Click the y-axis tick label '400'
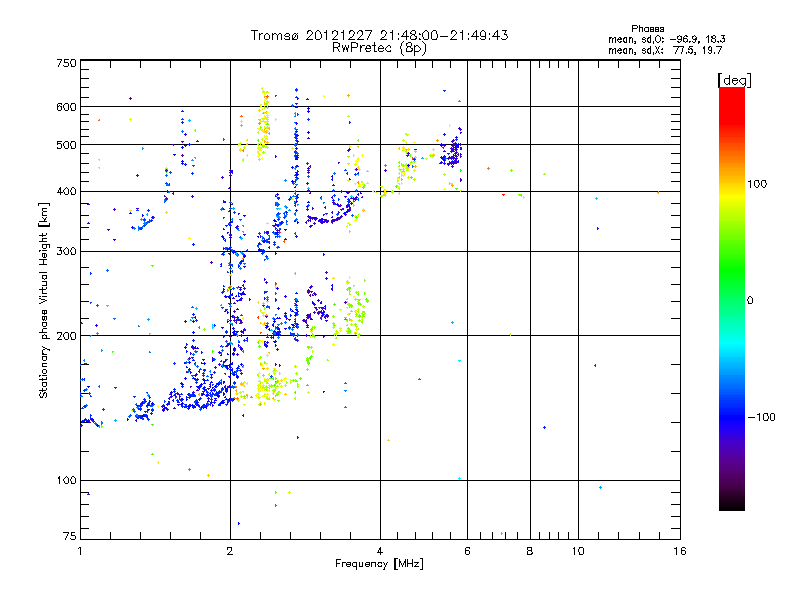Viewport: 800px width, 600px height. [66, 192]
